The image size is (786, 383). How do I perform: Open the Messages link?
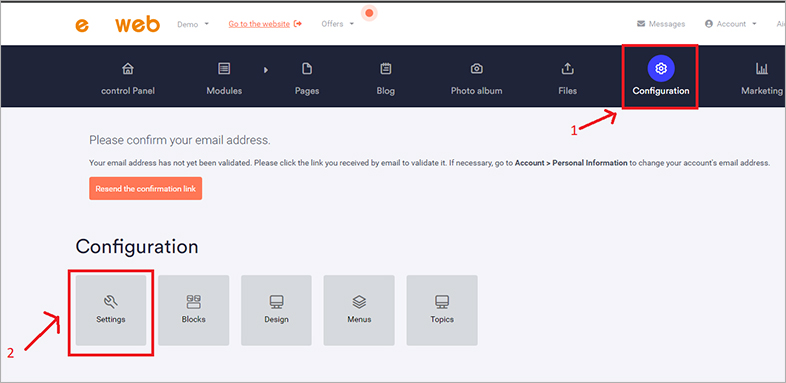(667, 24)
